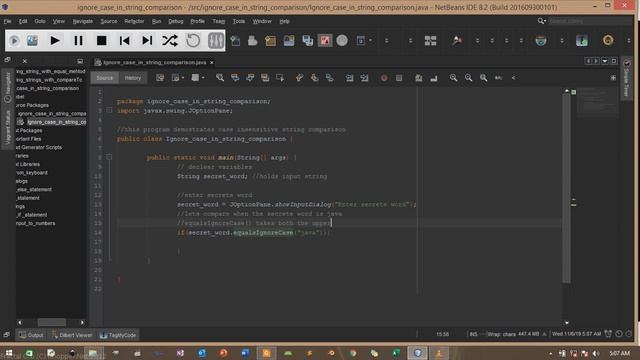Click the hammer Build Project icon
This screenshot has height=360, width=640.
pos(457,40)
